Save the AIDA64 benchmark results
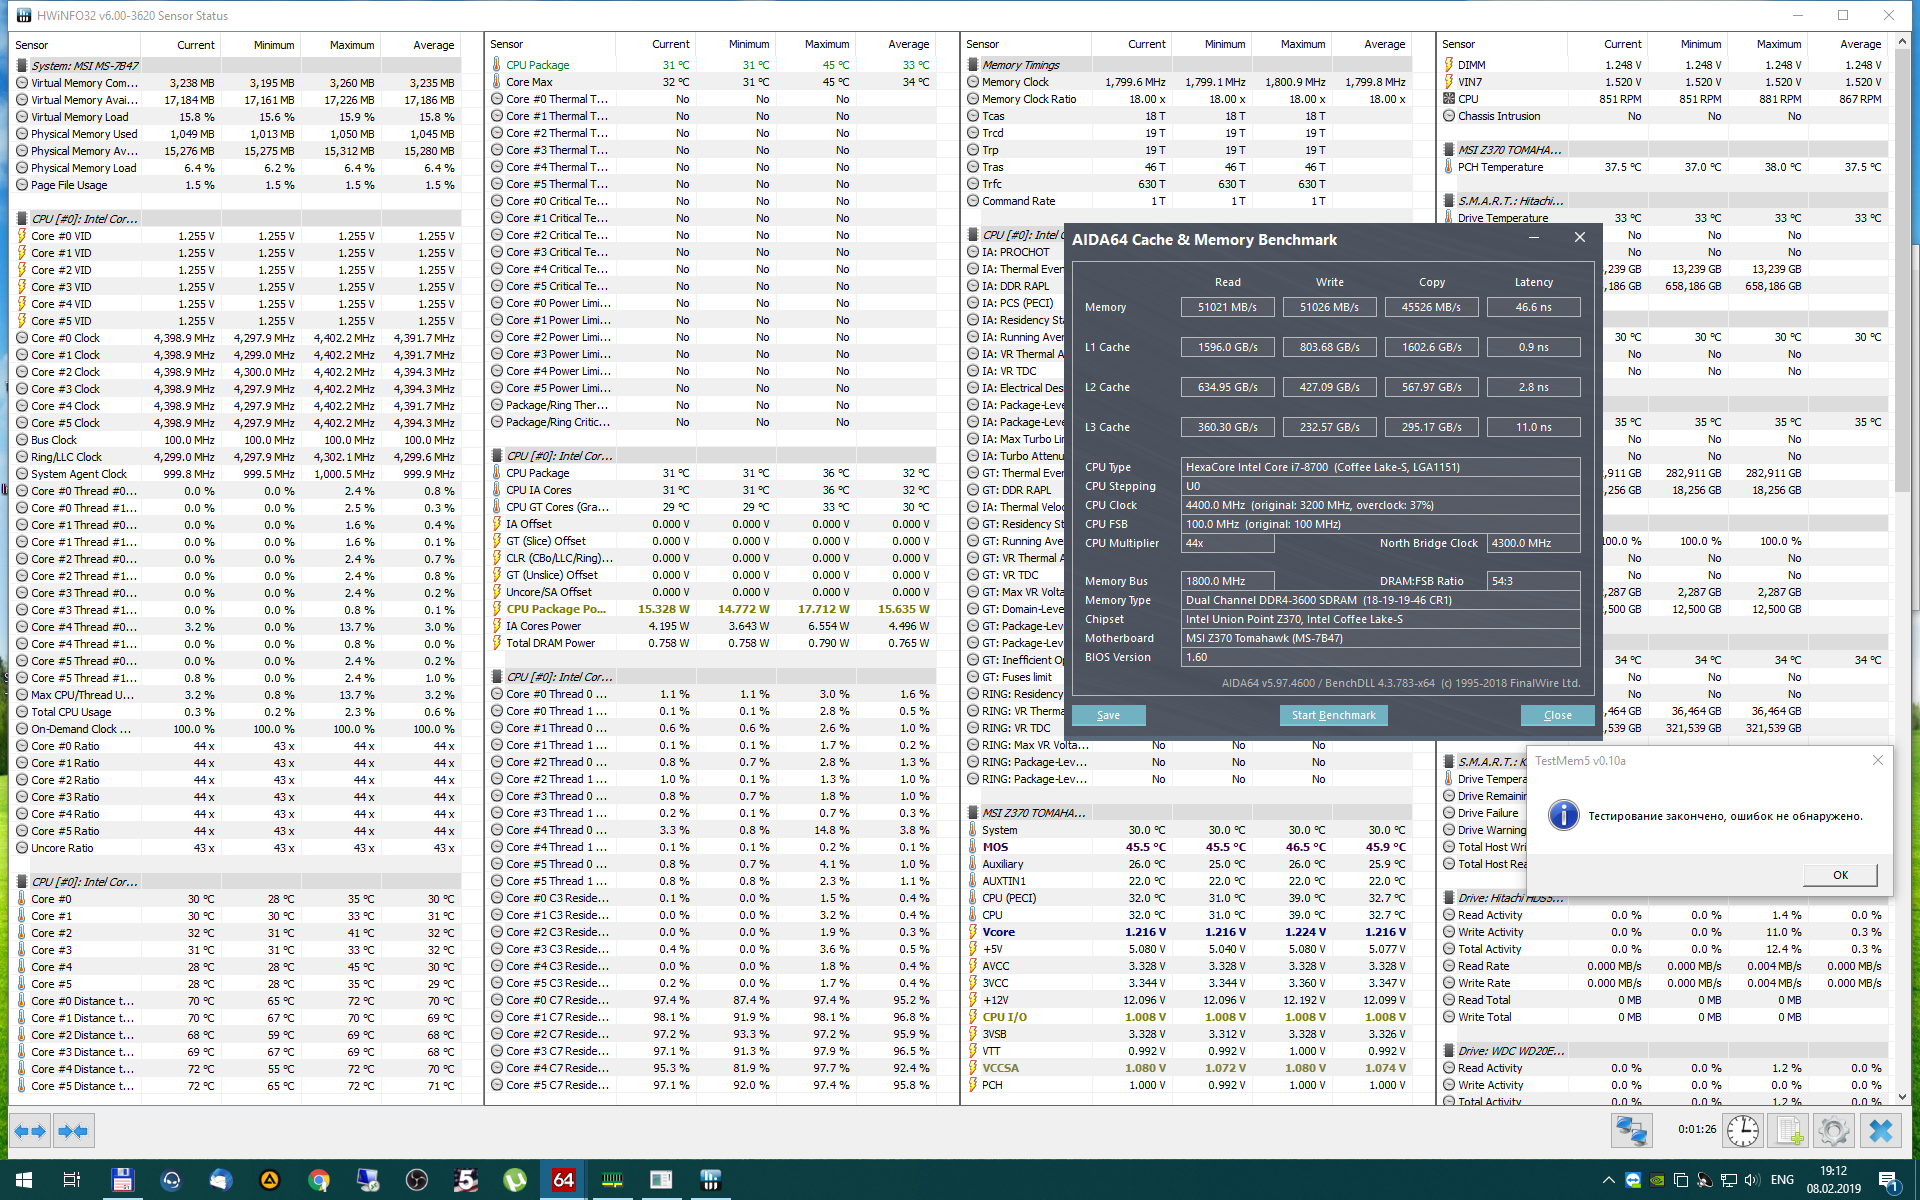1920x1200 pixels. [1108, 715]
